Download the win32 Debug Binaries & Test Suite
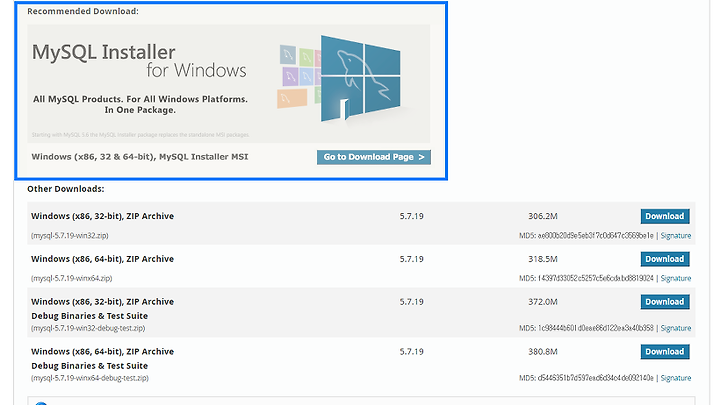Screen dimensions: 720x405 [x=665, y=302]
